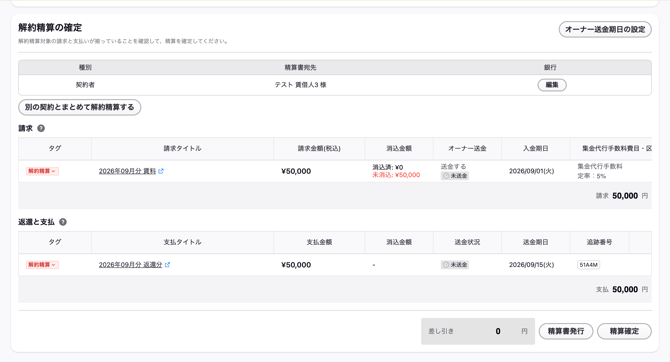
Task: Click 支払金額 column header
Action: point(319,242)
